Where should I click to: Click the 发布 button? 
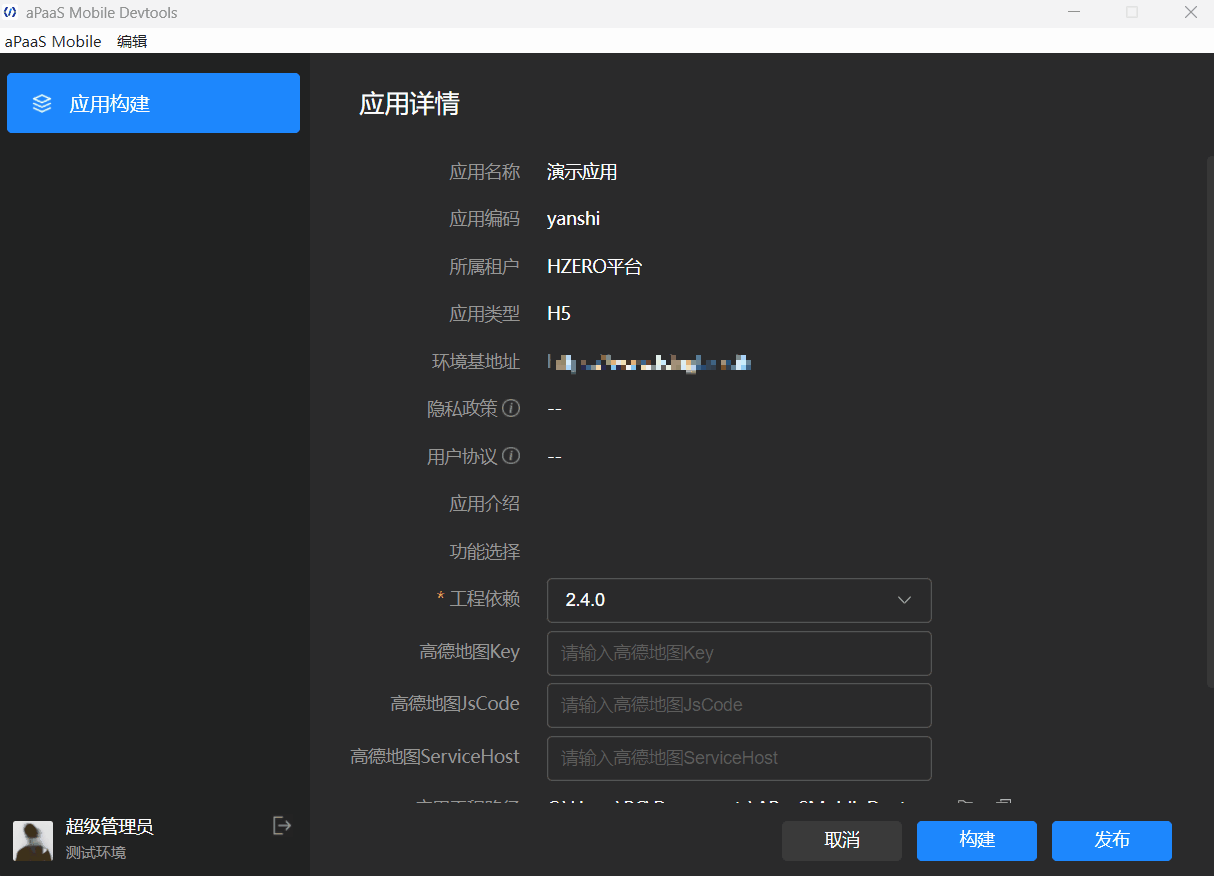pos(1112,841)
